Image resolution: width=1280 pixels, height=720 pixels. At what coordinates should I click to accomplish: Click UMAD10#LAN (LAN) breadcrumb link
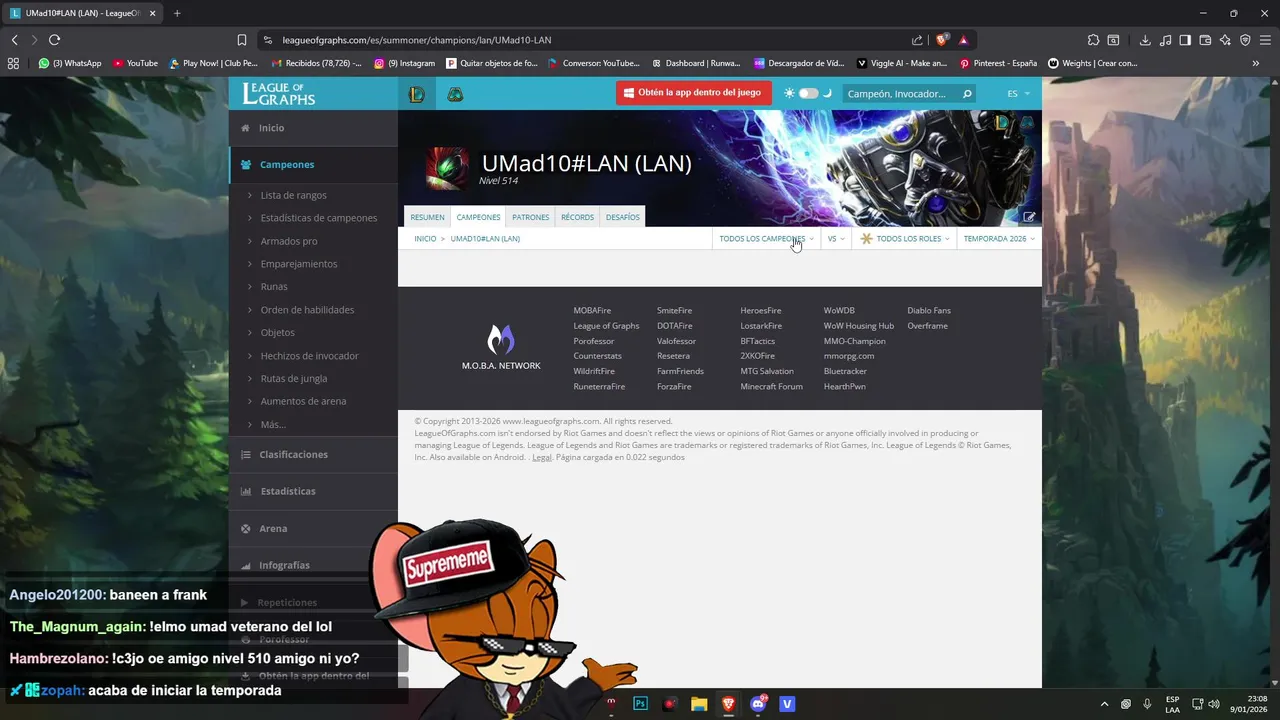485,239
